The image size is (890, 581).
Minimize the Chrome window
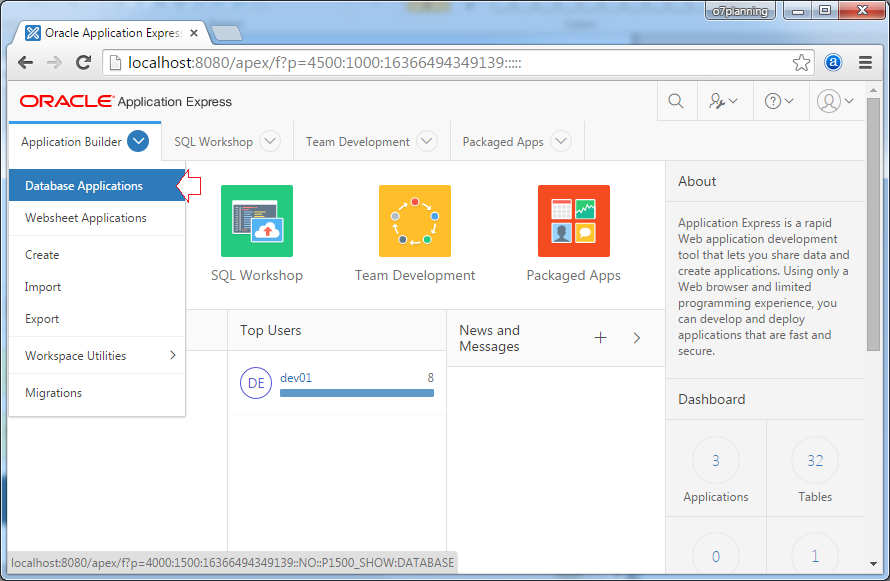[x=798, y=11]
